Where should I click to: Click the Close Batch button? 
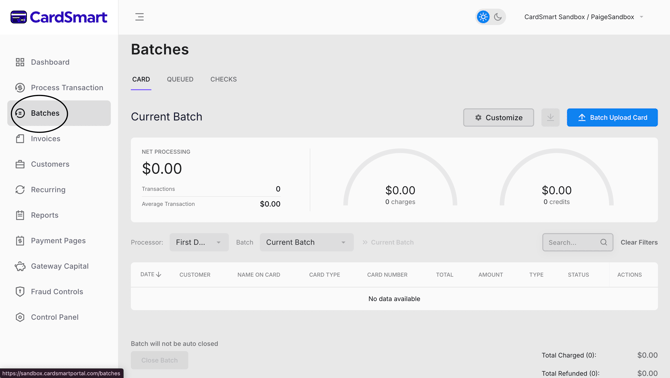[x=159, y=360]
